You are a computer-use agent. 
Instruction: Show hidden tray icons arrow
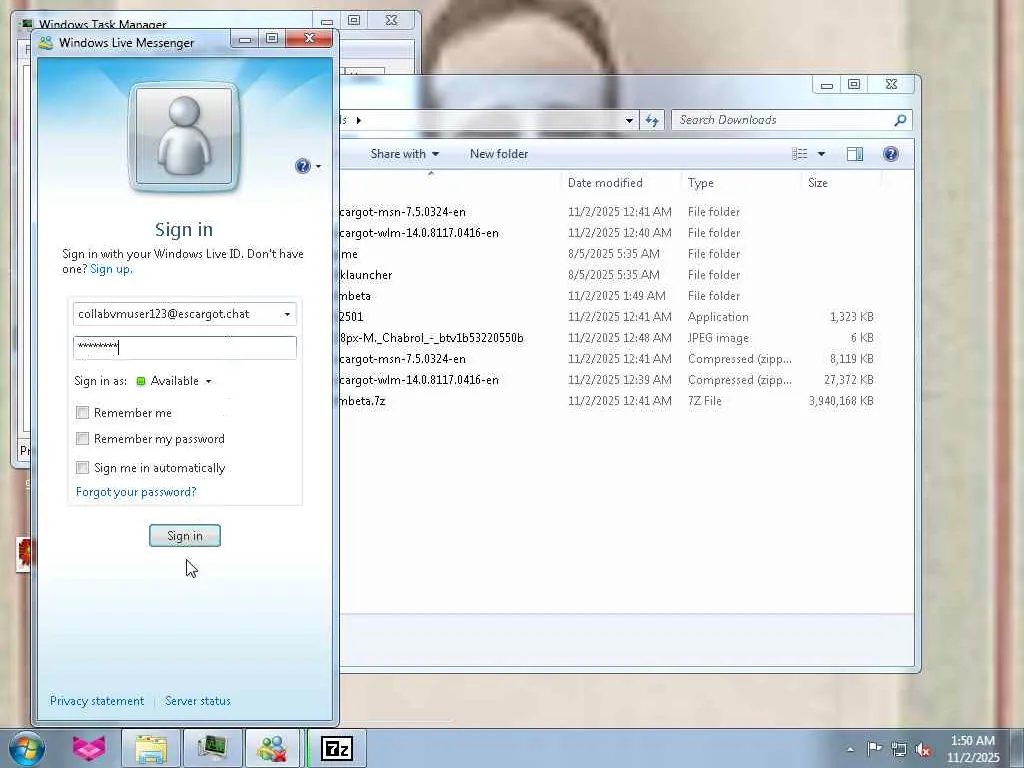pos(850,750)
